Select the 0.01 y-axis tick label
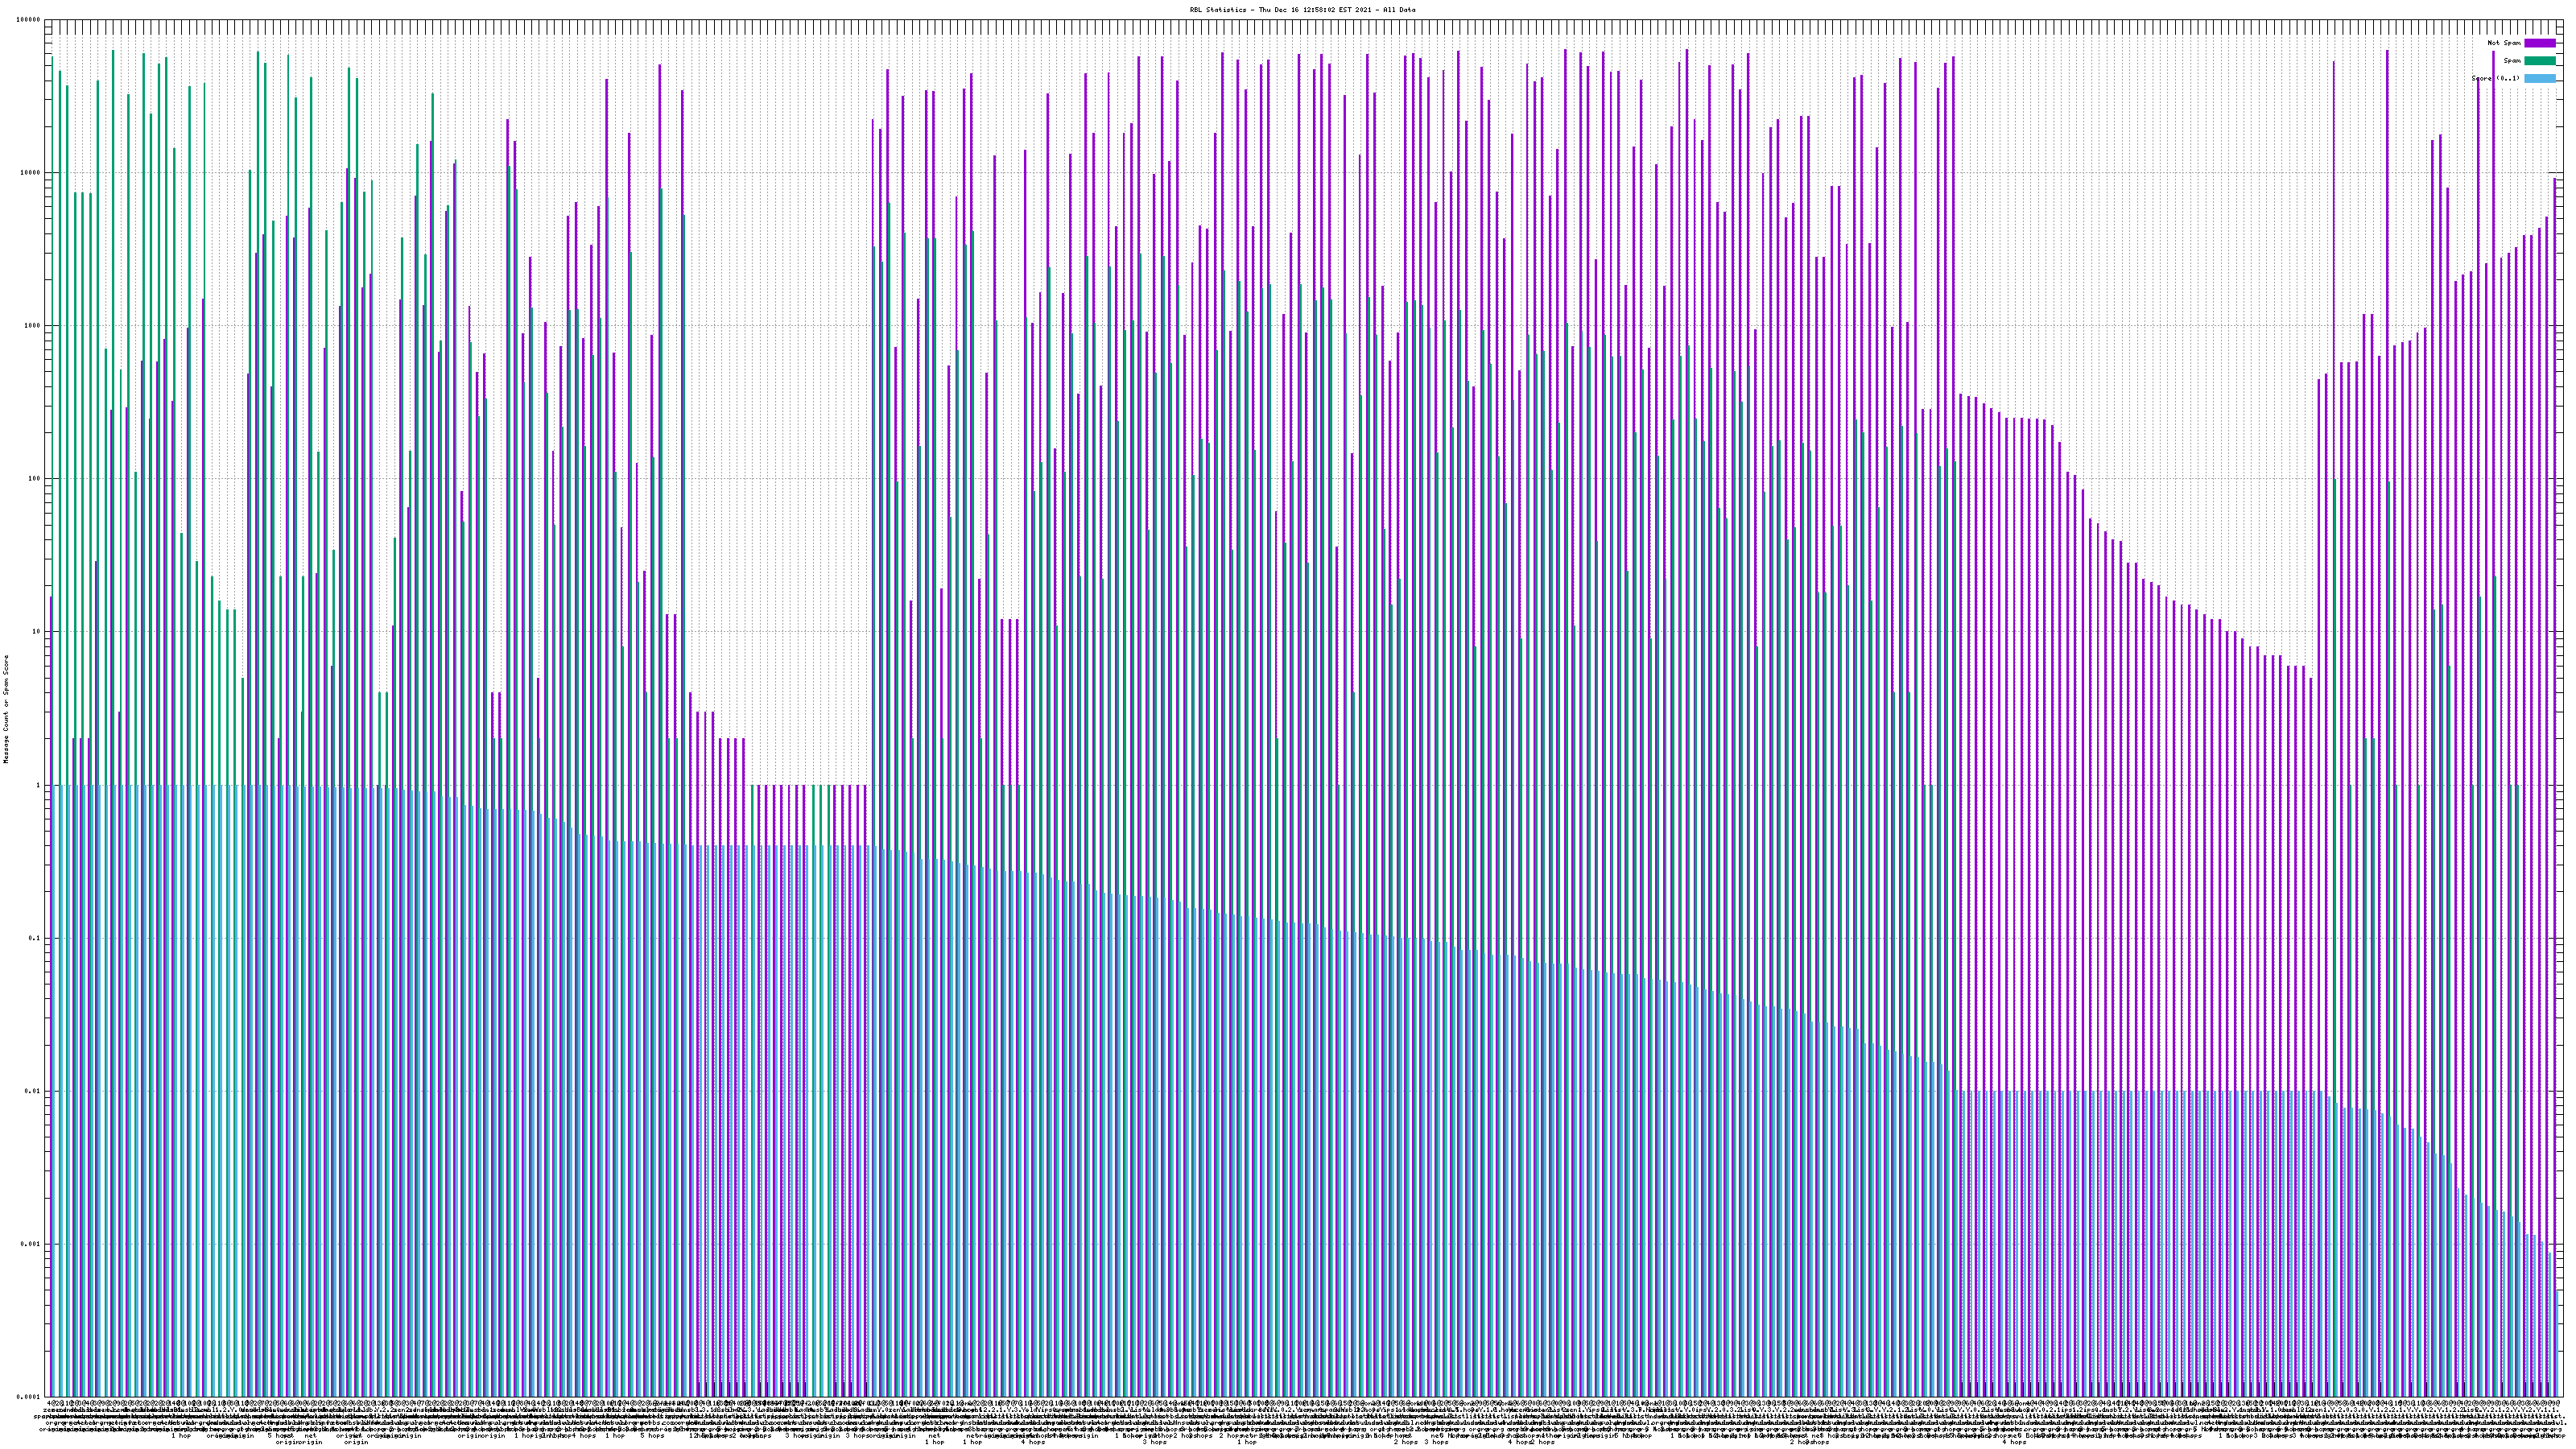The height and width of the screenshot is (1449, 2576). click(34, 1091)
